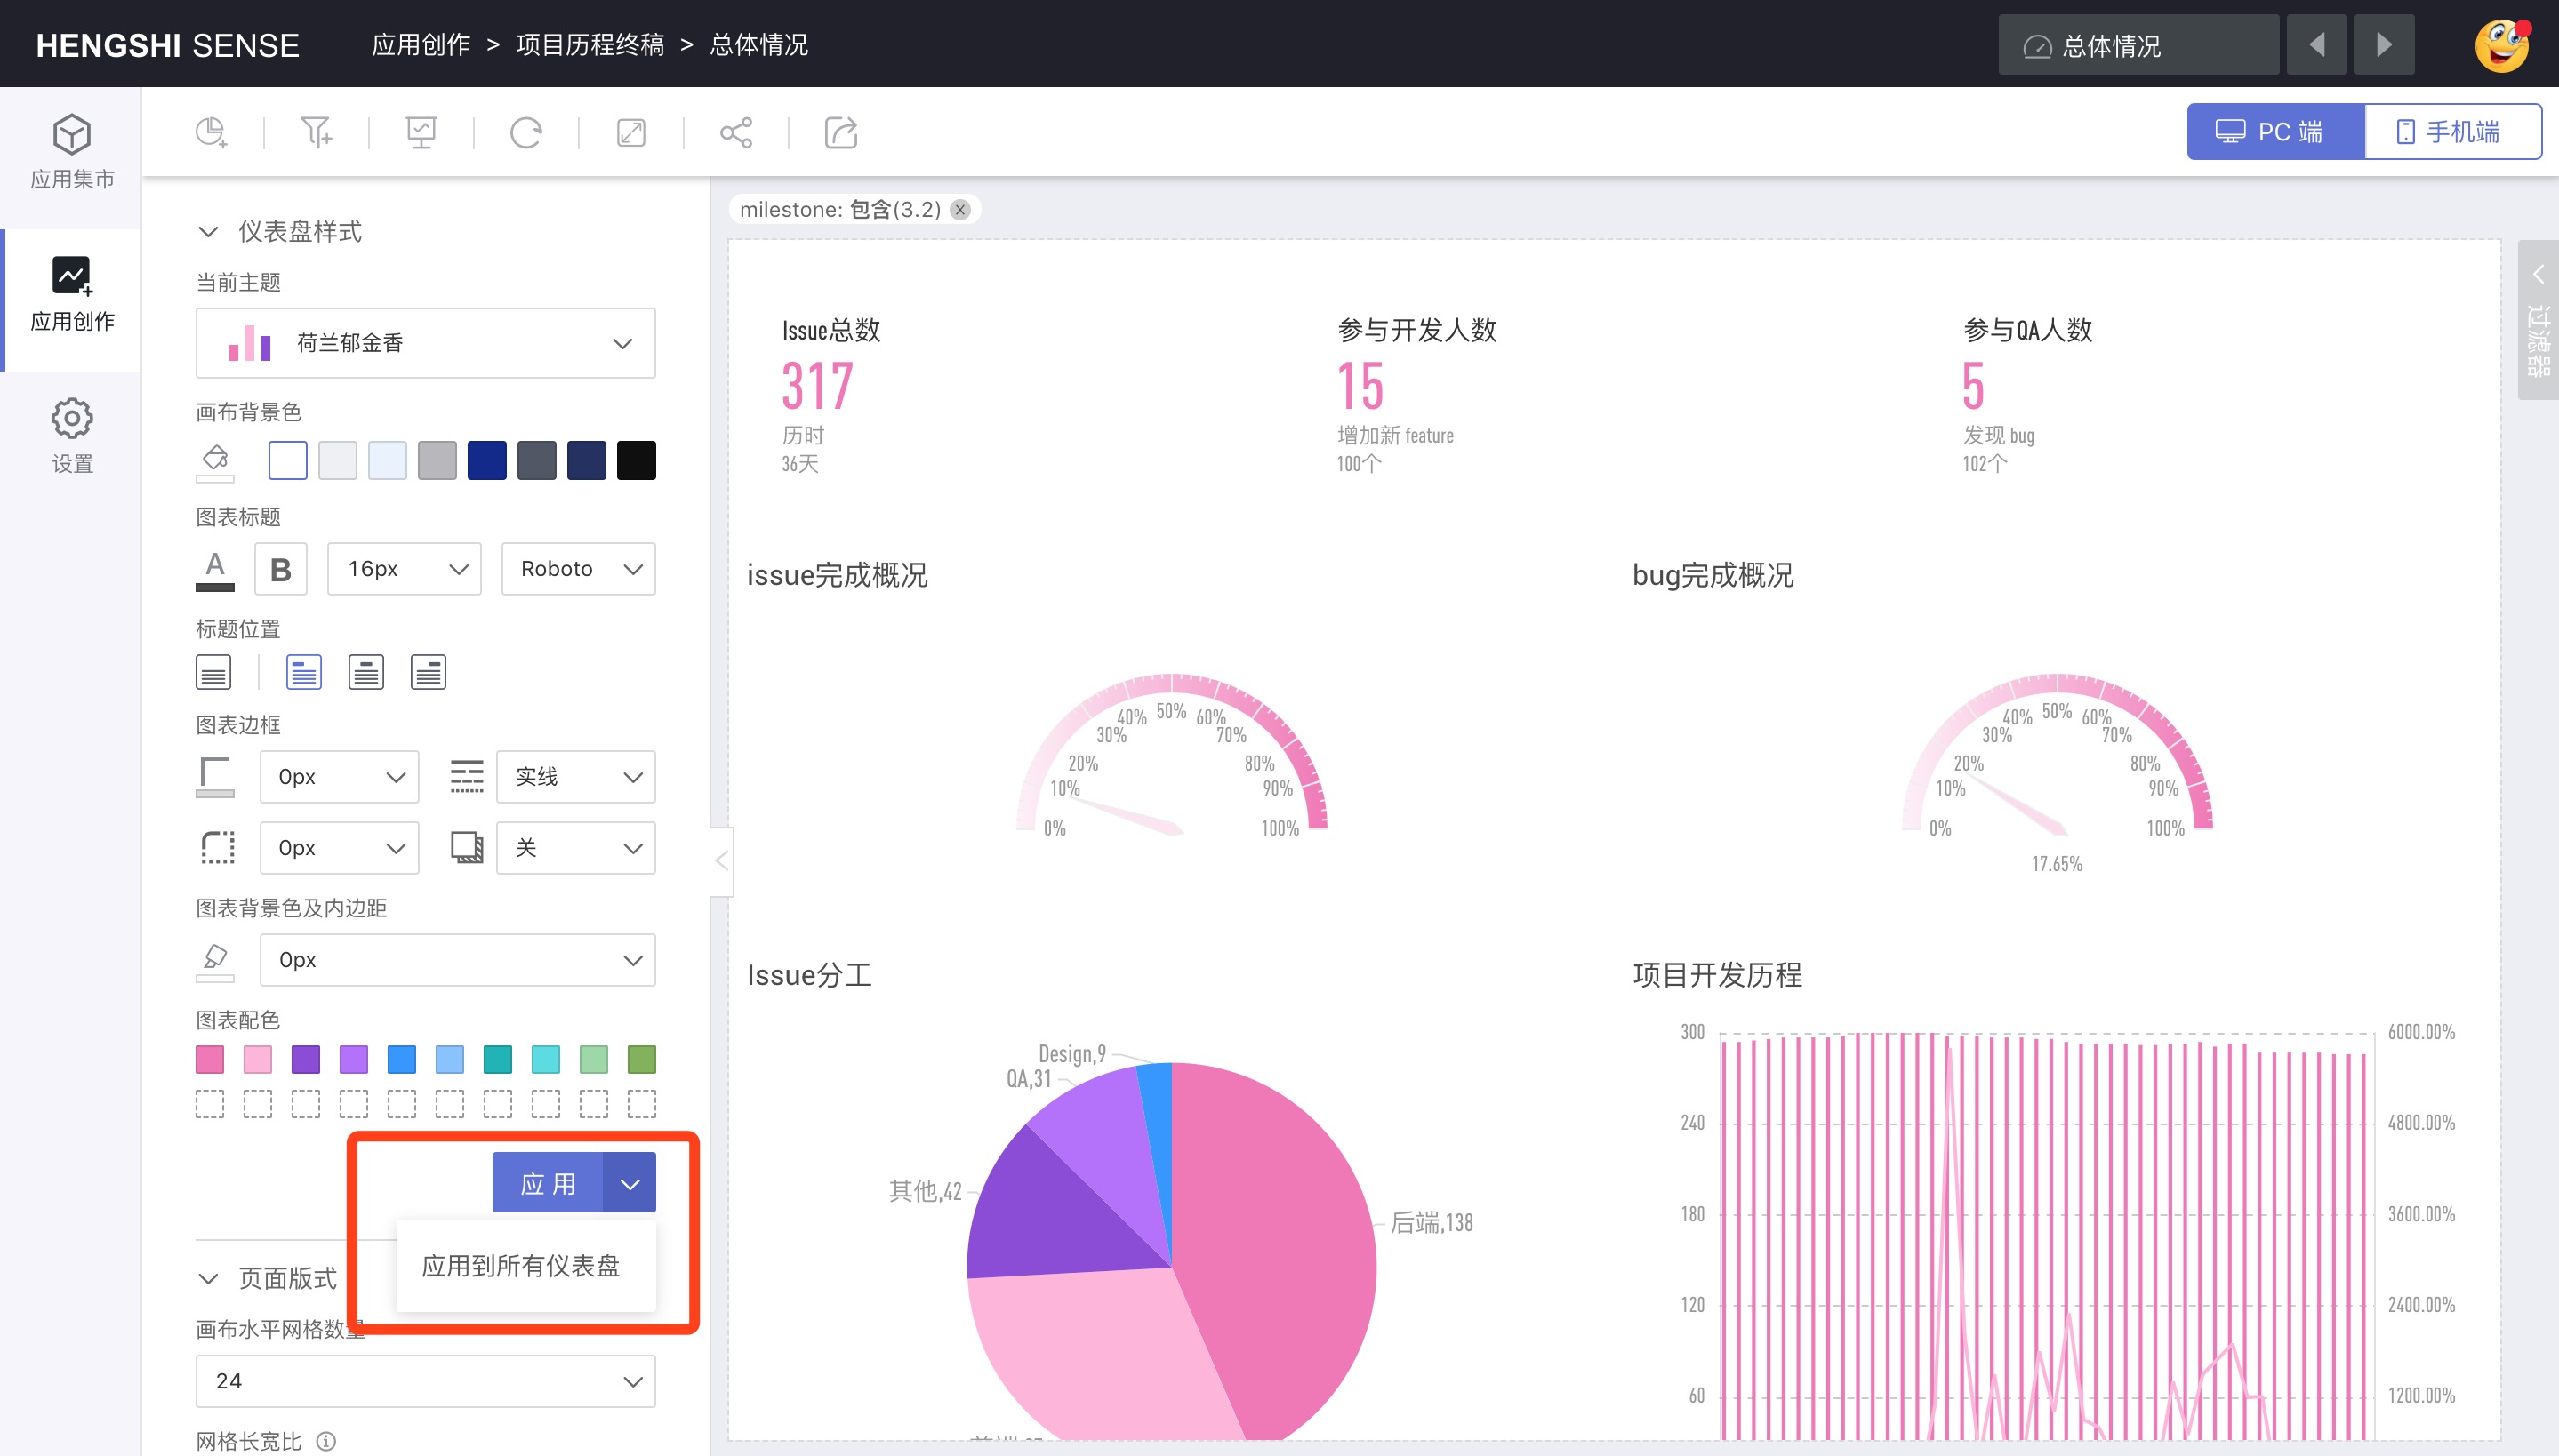The image size is (2559, 1456).
Task: Click 应用创作 in the breadcrumb
Action: coord(421,45)
